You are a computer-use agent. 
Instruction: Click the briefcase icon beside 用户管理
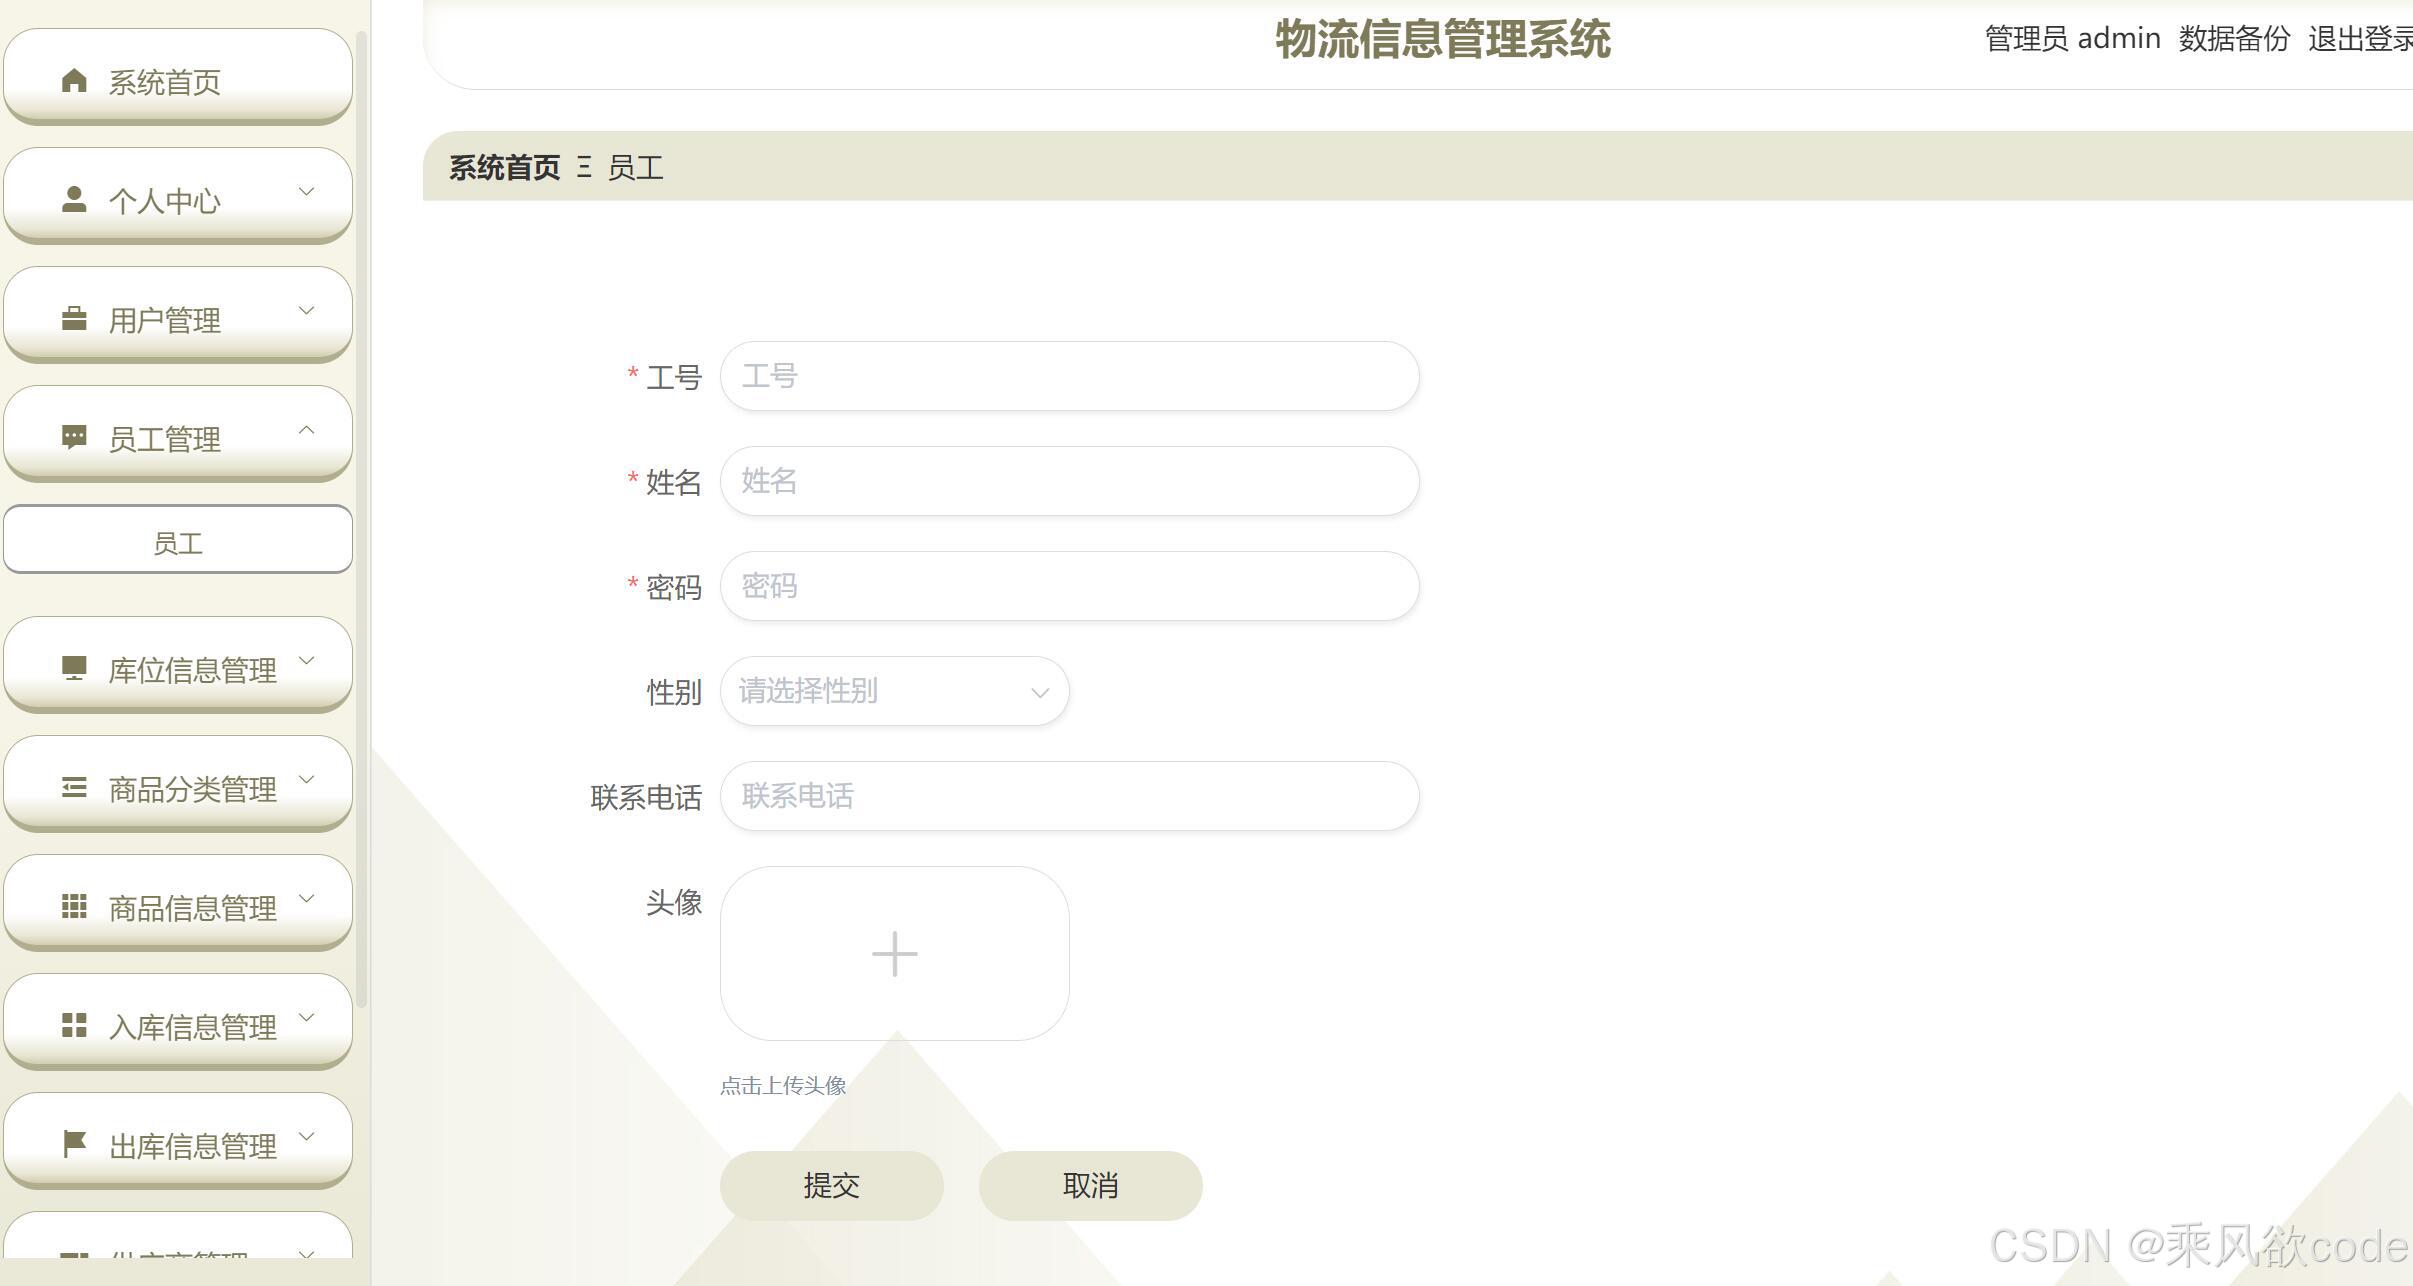(x=74, y=318)
